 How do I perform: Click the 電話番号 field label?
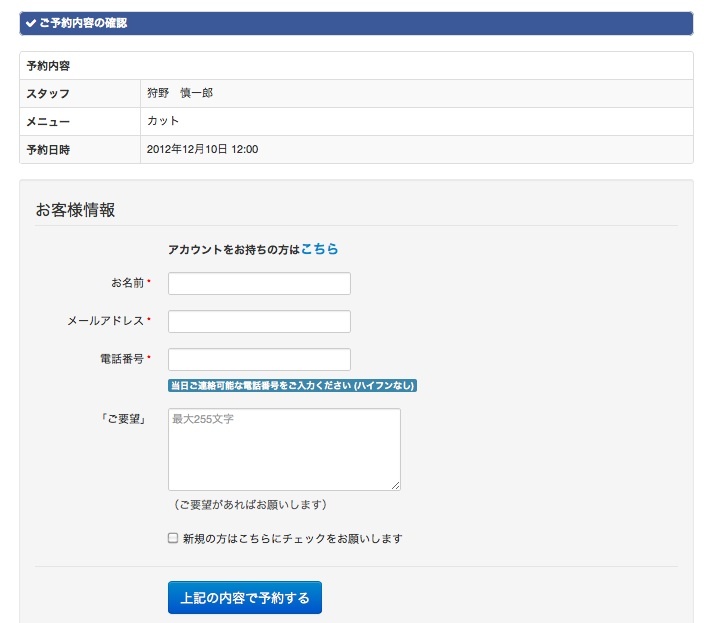pyautogui.click(x=122, y=359)
